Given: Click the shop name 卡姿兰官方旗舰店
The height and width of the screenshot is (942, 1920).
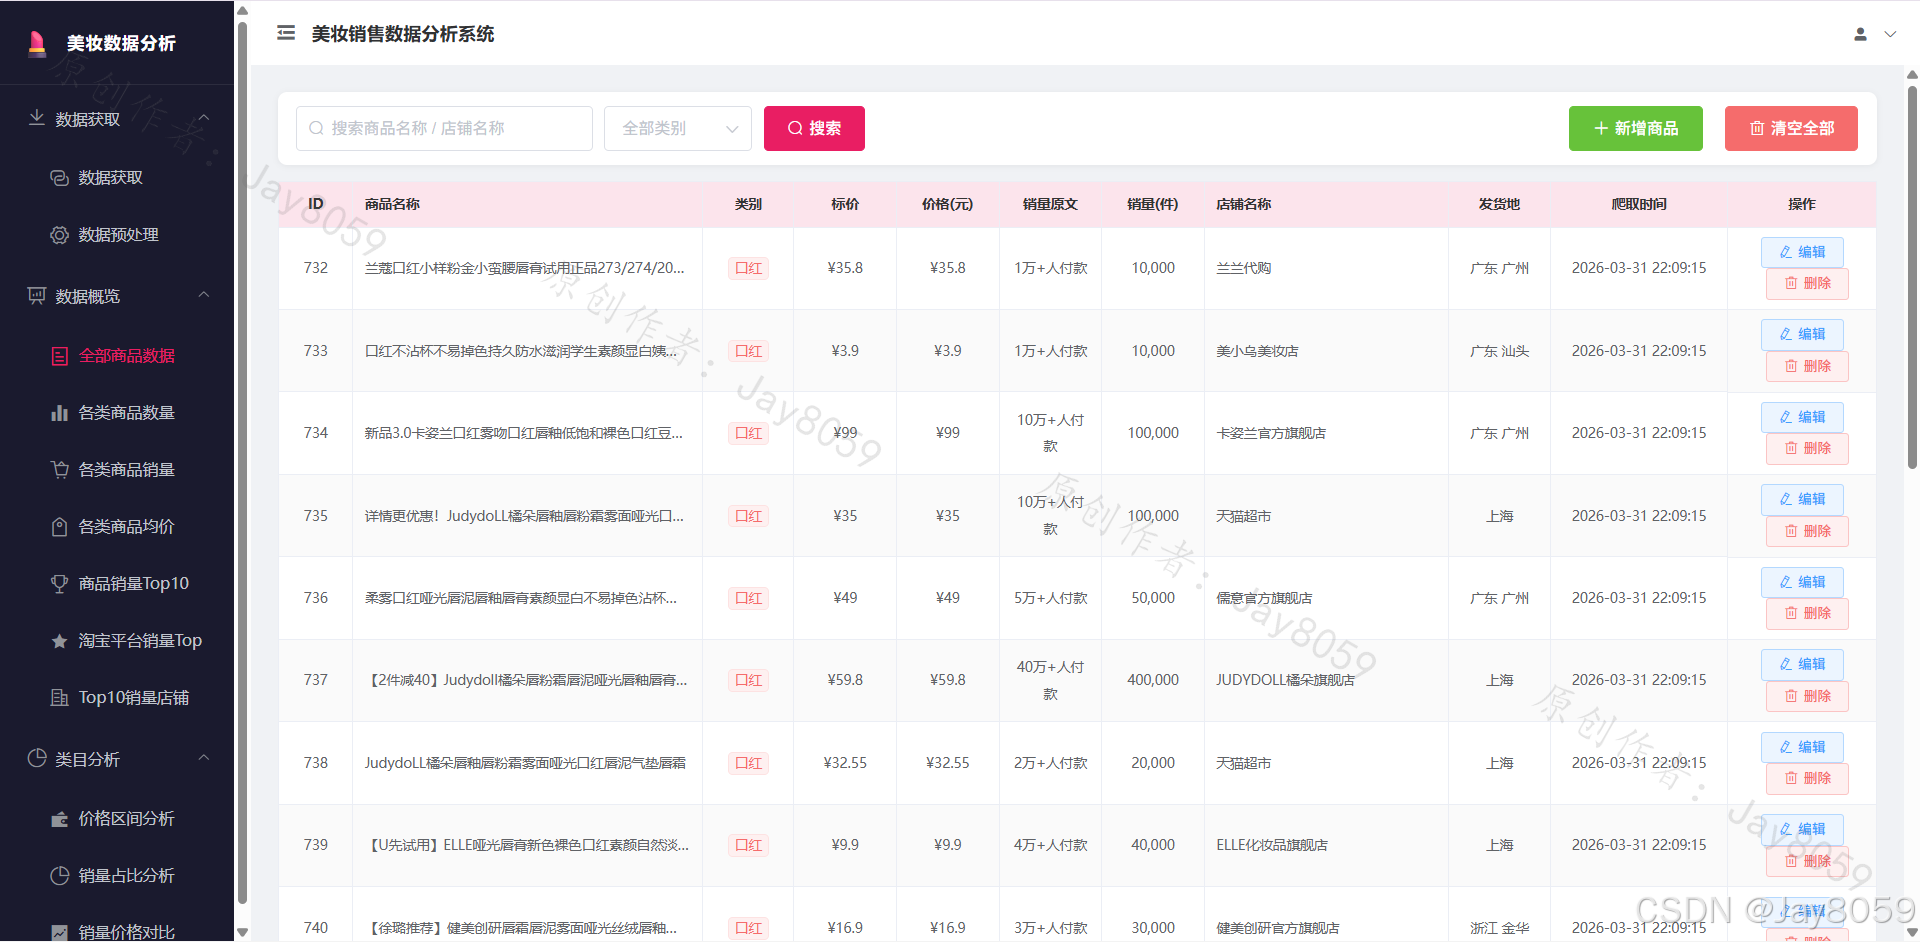Looking at the screenshot, I should pyautogui.click(x=1271, y=433).
